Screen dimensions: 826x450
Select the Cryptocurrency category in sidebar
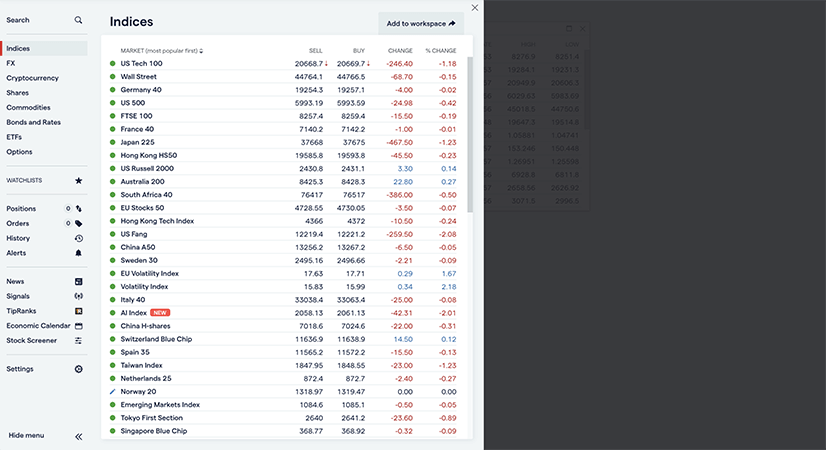pos(32,78)
